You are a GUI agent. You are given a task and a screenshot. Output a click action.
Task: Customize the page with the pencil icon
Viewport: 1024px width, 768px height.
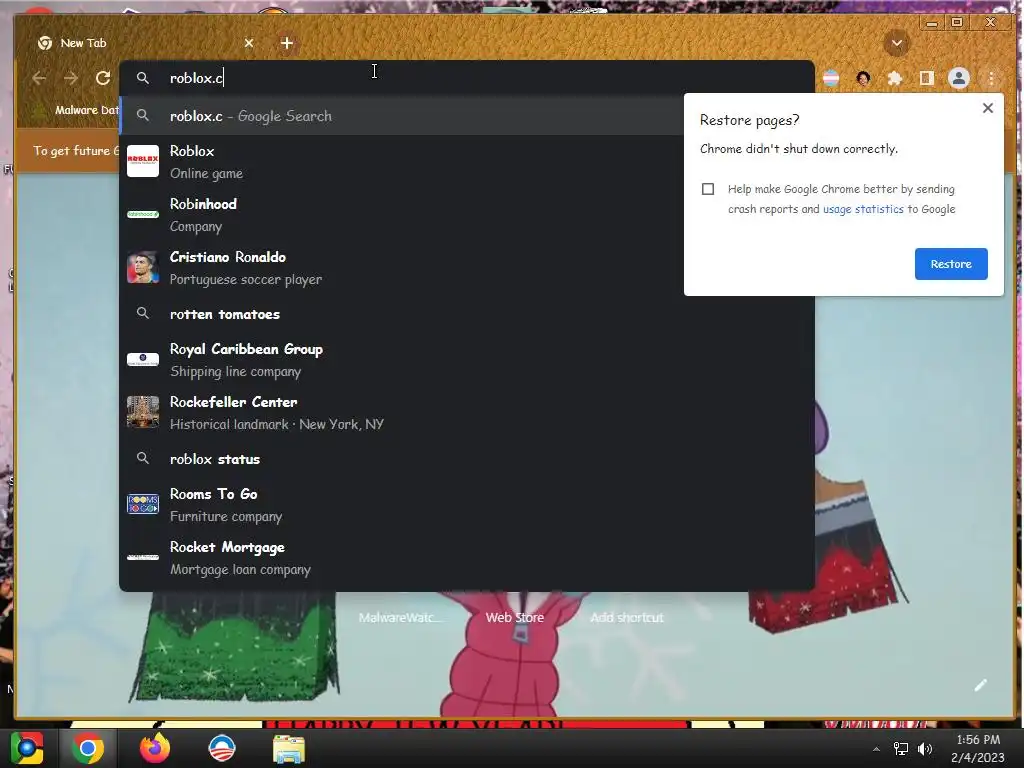point(980,685)
